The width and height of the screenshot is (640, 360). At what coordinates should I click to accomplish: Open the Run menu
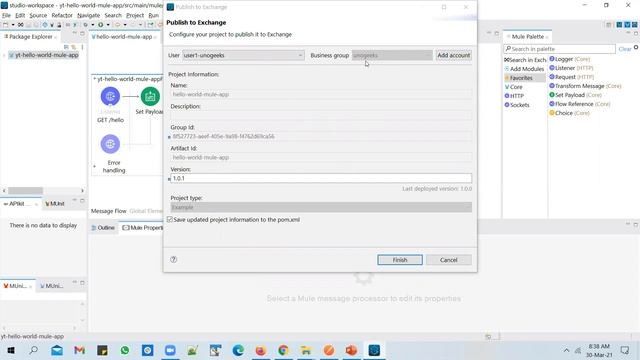click(153, 15)
